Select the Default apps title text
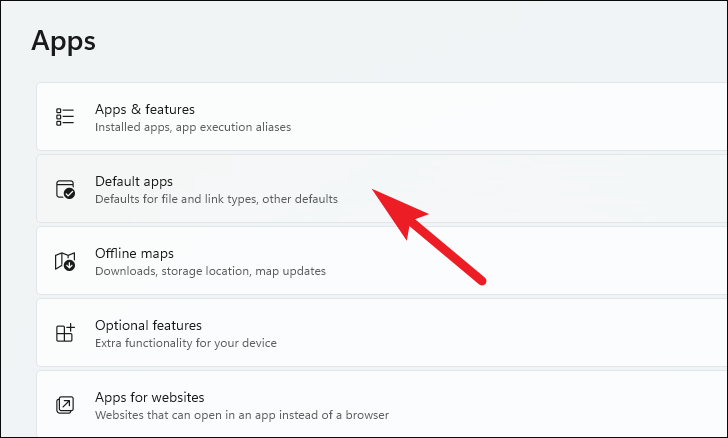The height and width of the screenshot is (438, 728). point(134,181)
